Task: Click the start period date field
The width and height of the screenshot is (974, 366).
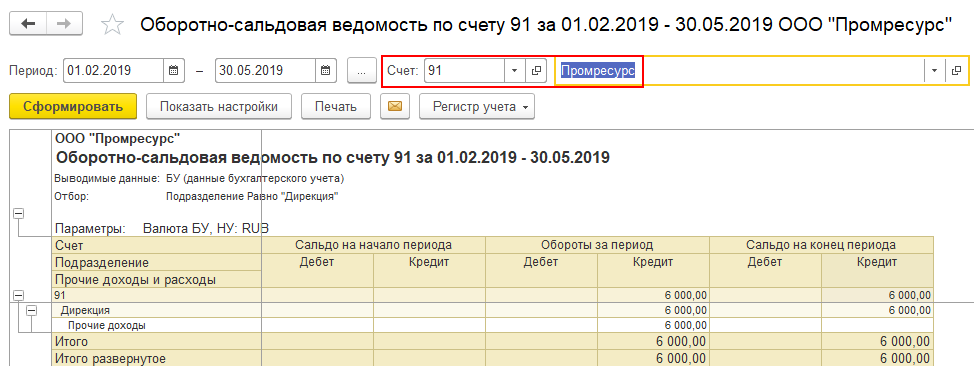Action: point(114,70)
